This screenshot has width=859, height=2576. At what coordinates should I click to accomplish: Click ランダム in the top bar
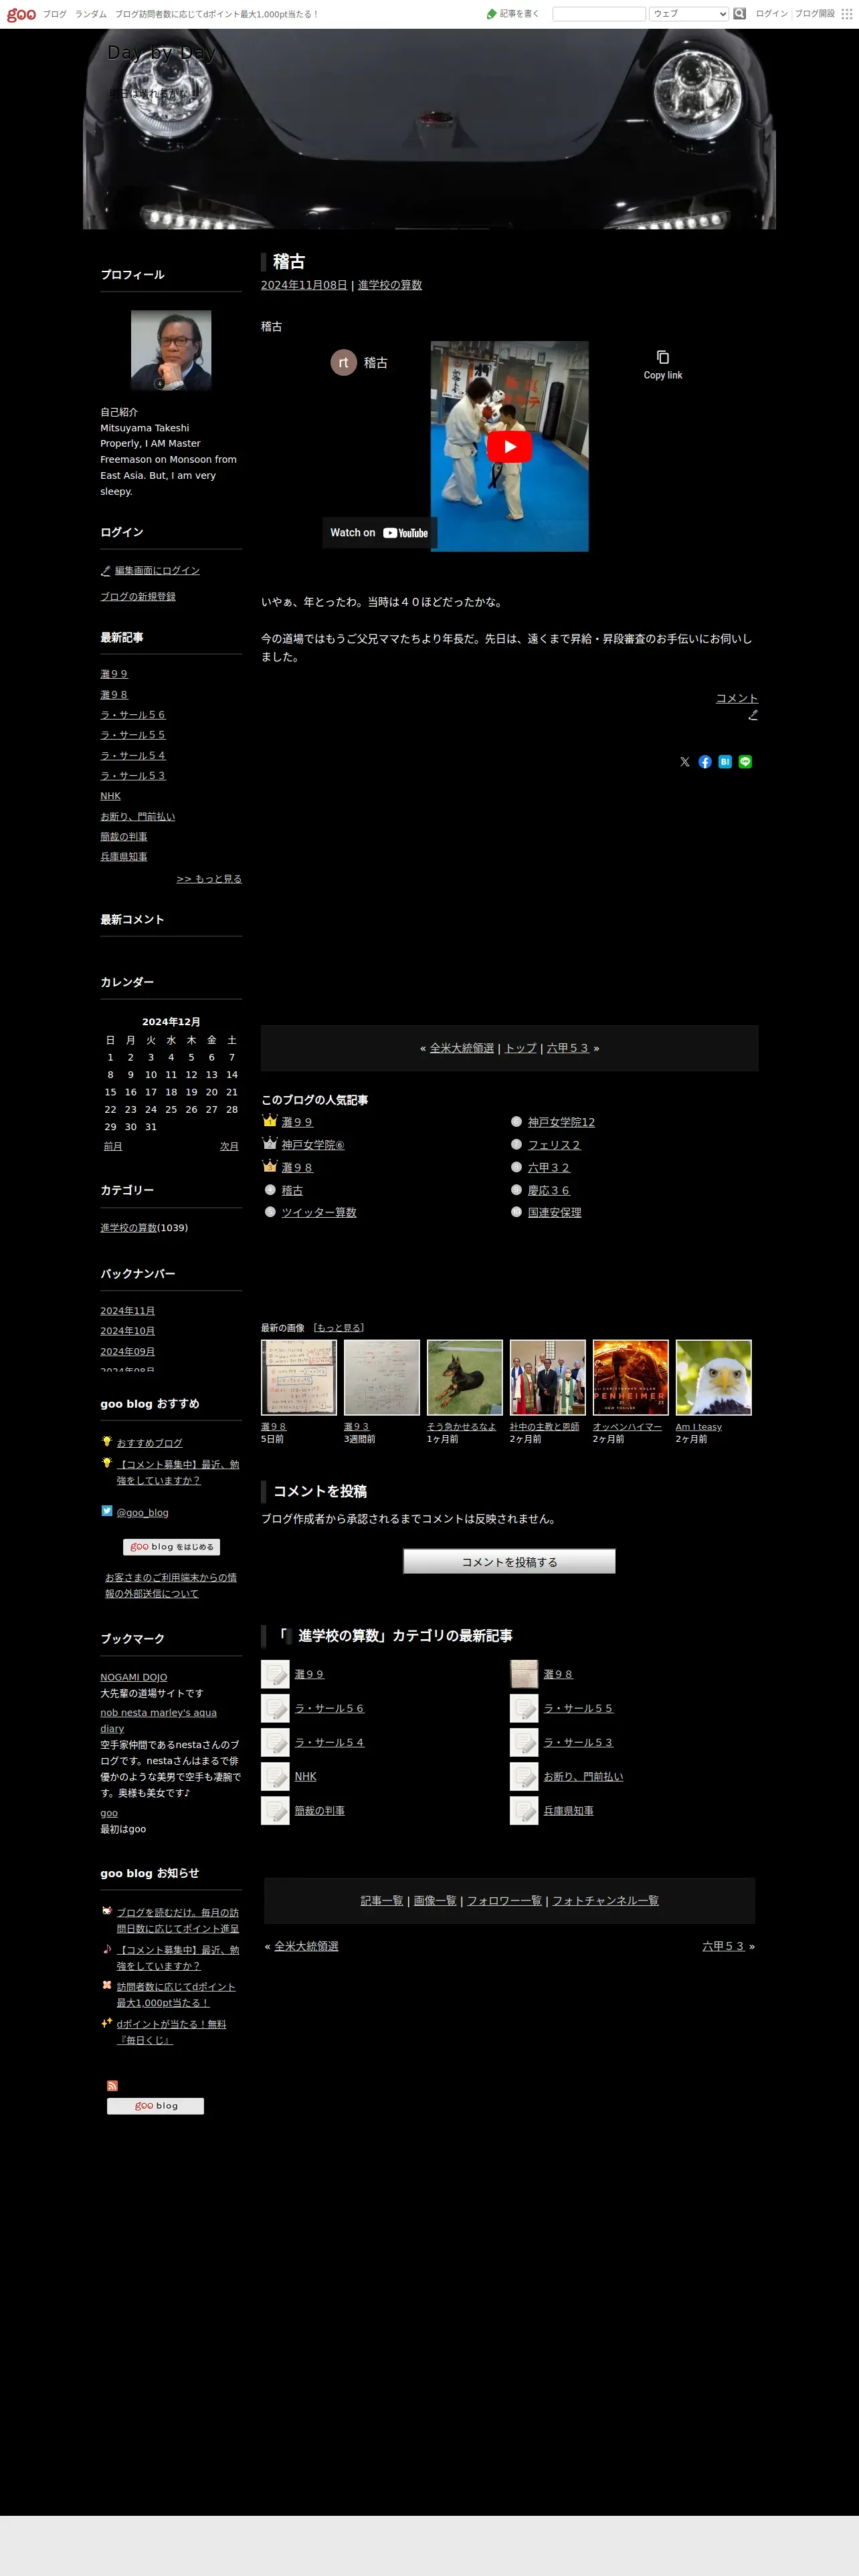coord(91,14)
